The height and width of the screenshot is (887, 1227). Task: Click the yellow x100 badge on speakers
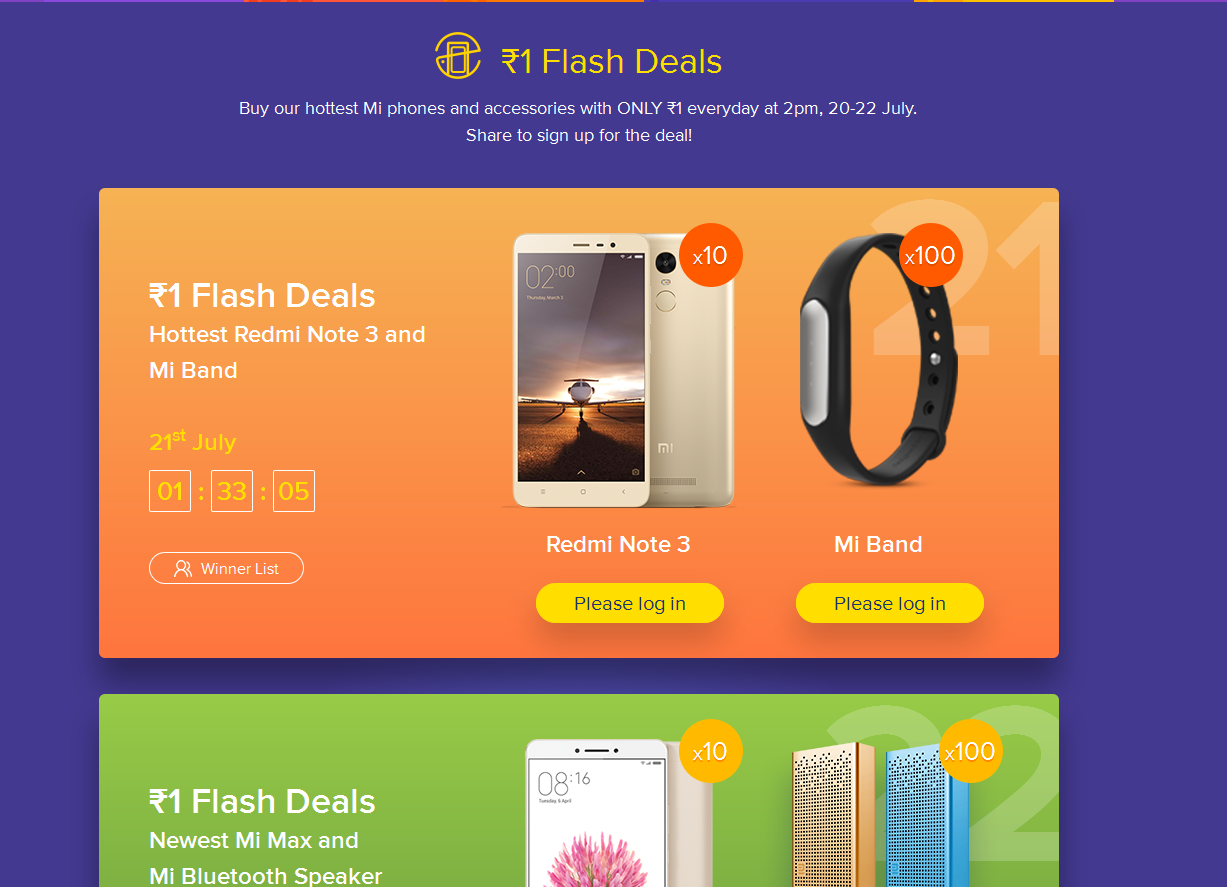coord(970,751)
